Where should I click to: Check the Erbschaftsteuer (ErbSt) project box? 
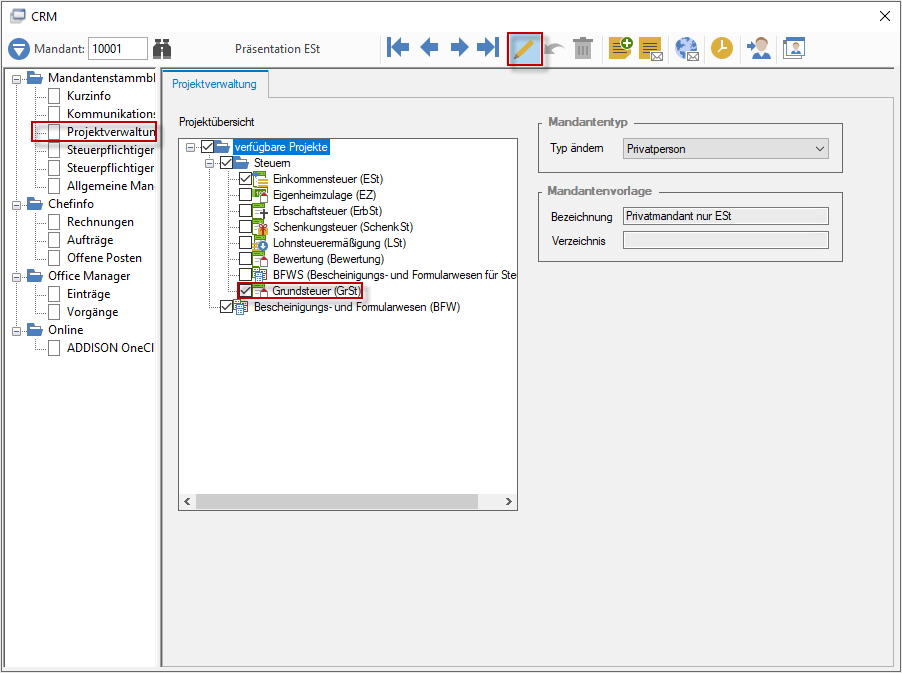coord(246,211)
